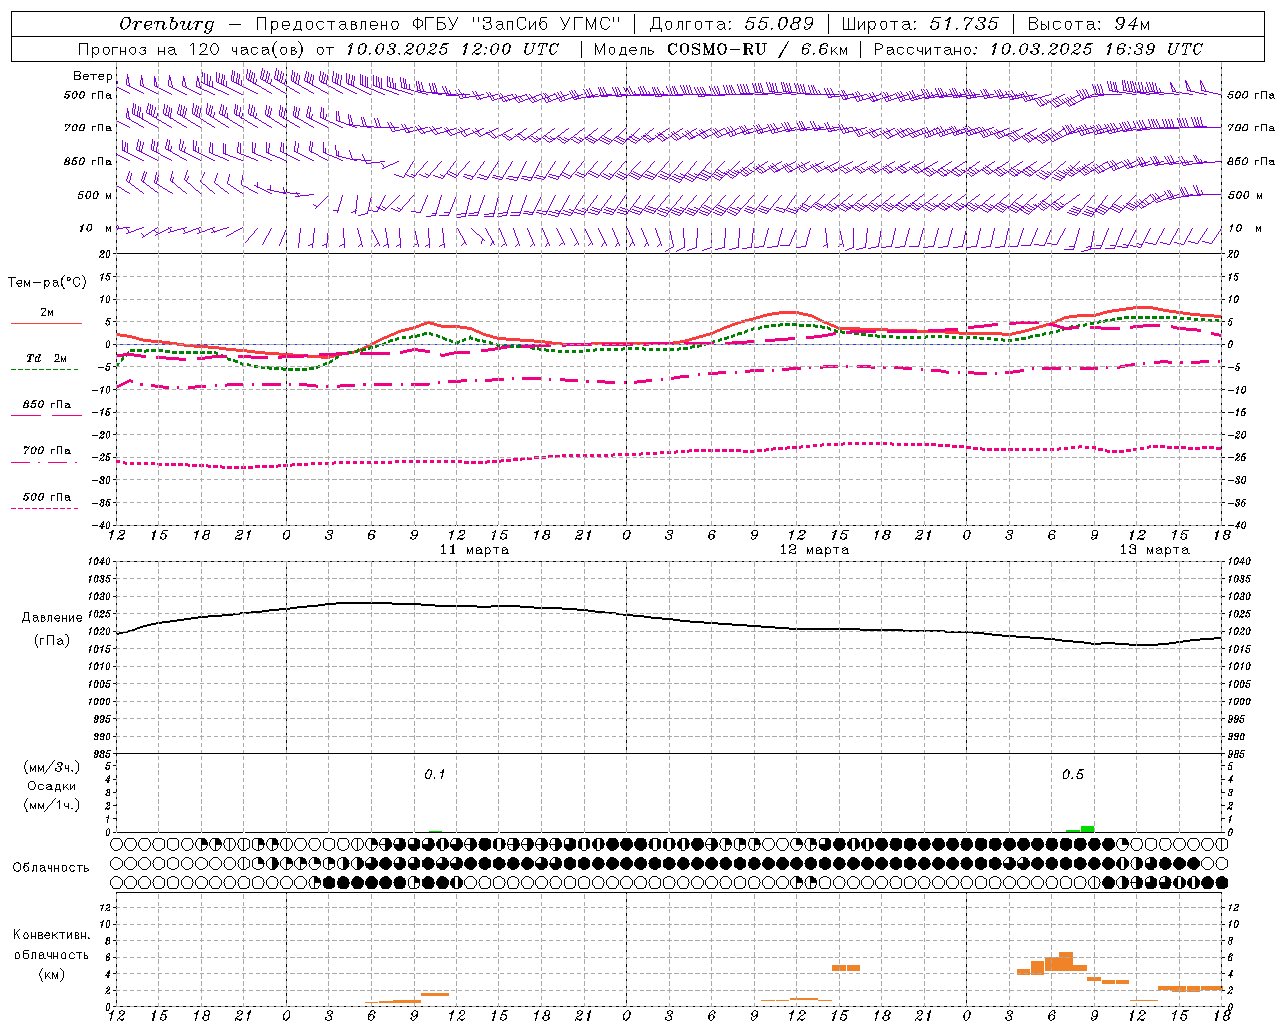Click the '10 м' wind level label on left

coord(95,228)
